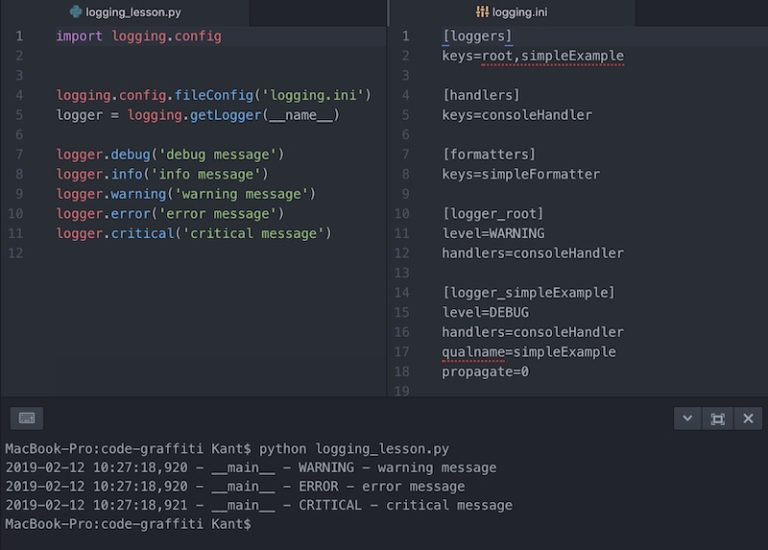This screenshot has width=768, height=550.
Task: Click line number 14 in logging.ini gutter
Action: pyautogui.click(x=402, y=293)
